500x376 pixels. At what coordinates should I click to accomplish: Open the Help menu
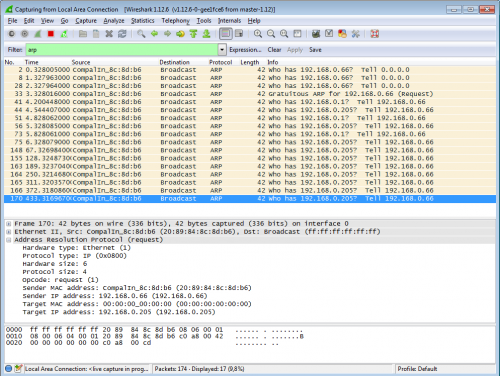[254, 21]
